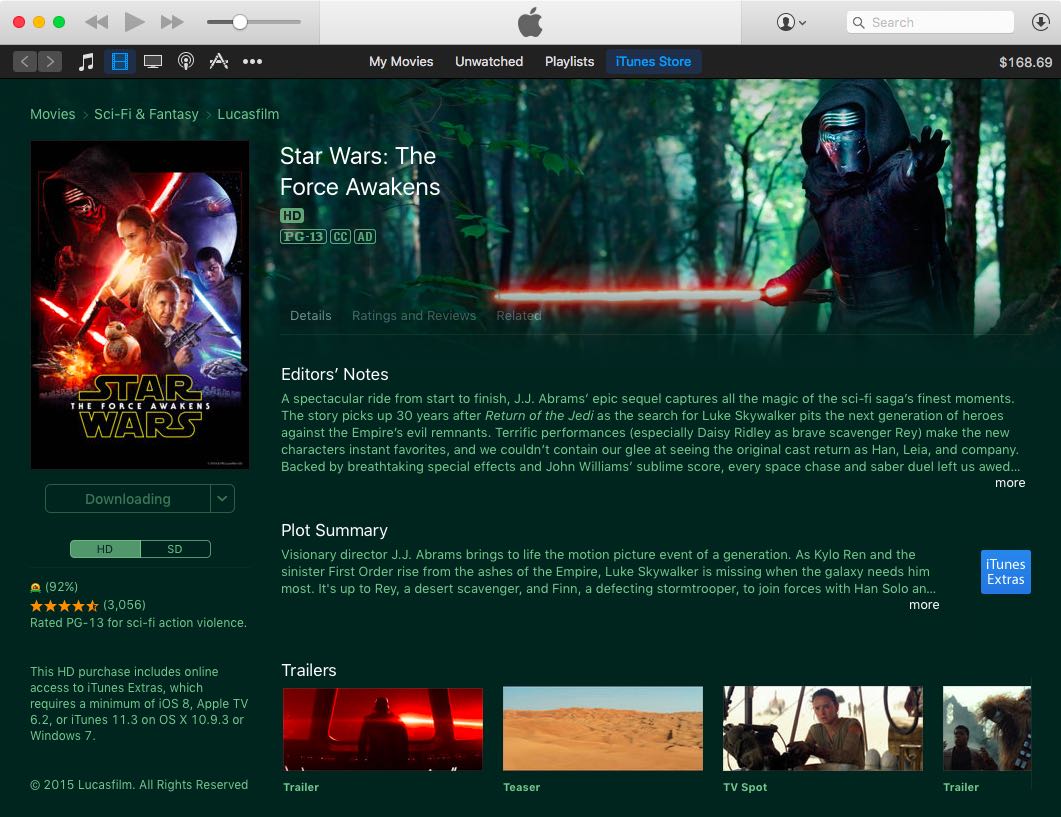Show more media types ellipsis
1061x817 pixels.
tap(252, 62)
